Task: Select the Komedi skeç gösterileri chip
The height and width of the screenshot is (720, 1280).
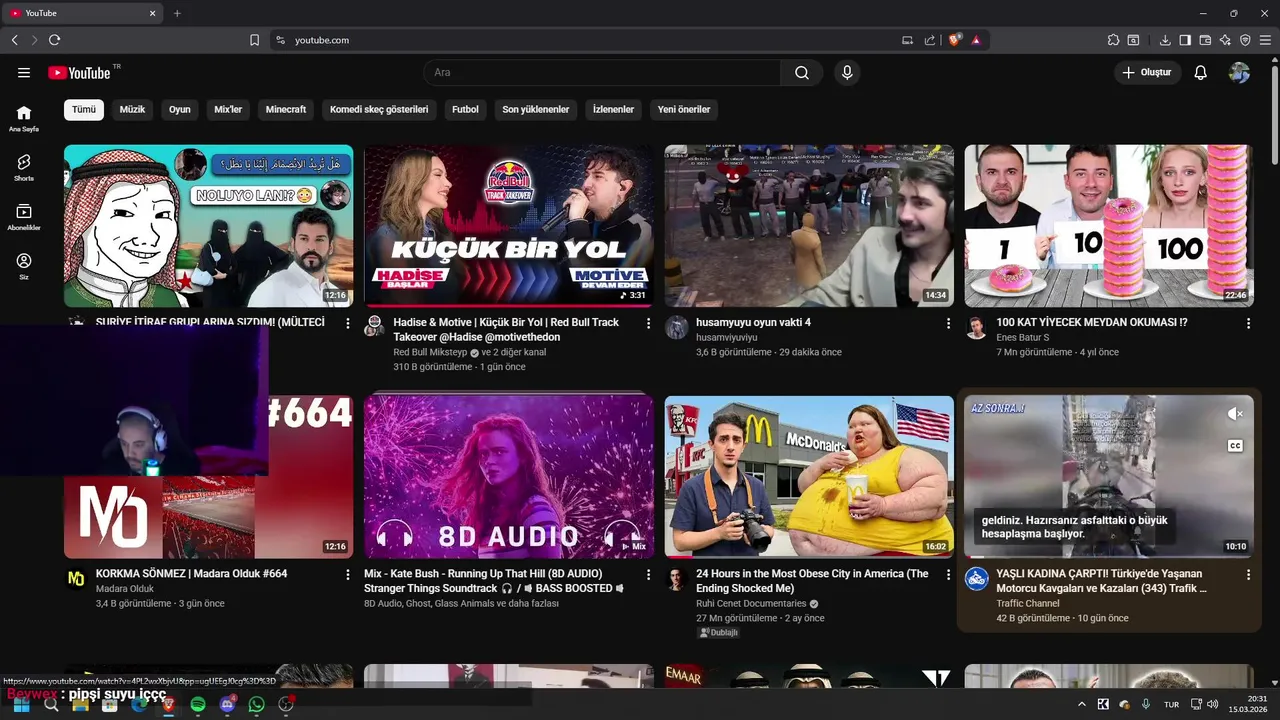Action: point(379,109)
